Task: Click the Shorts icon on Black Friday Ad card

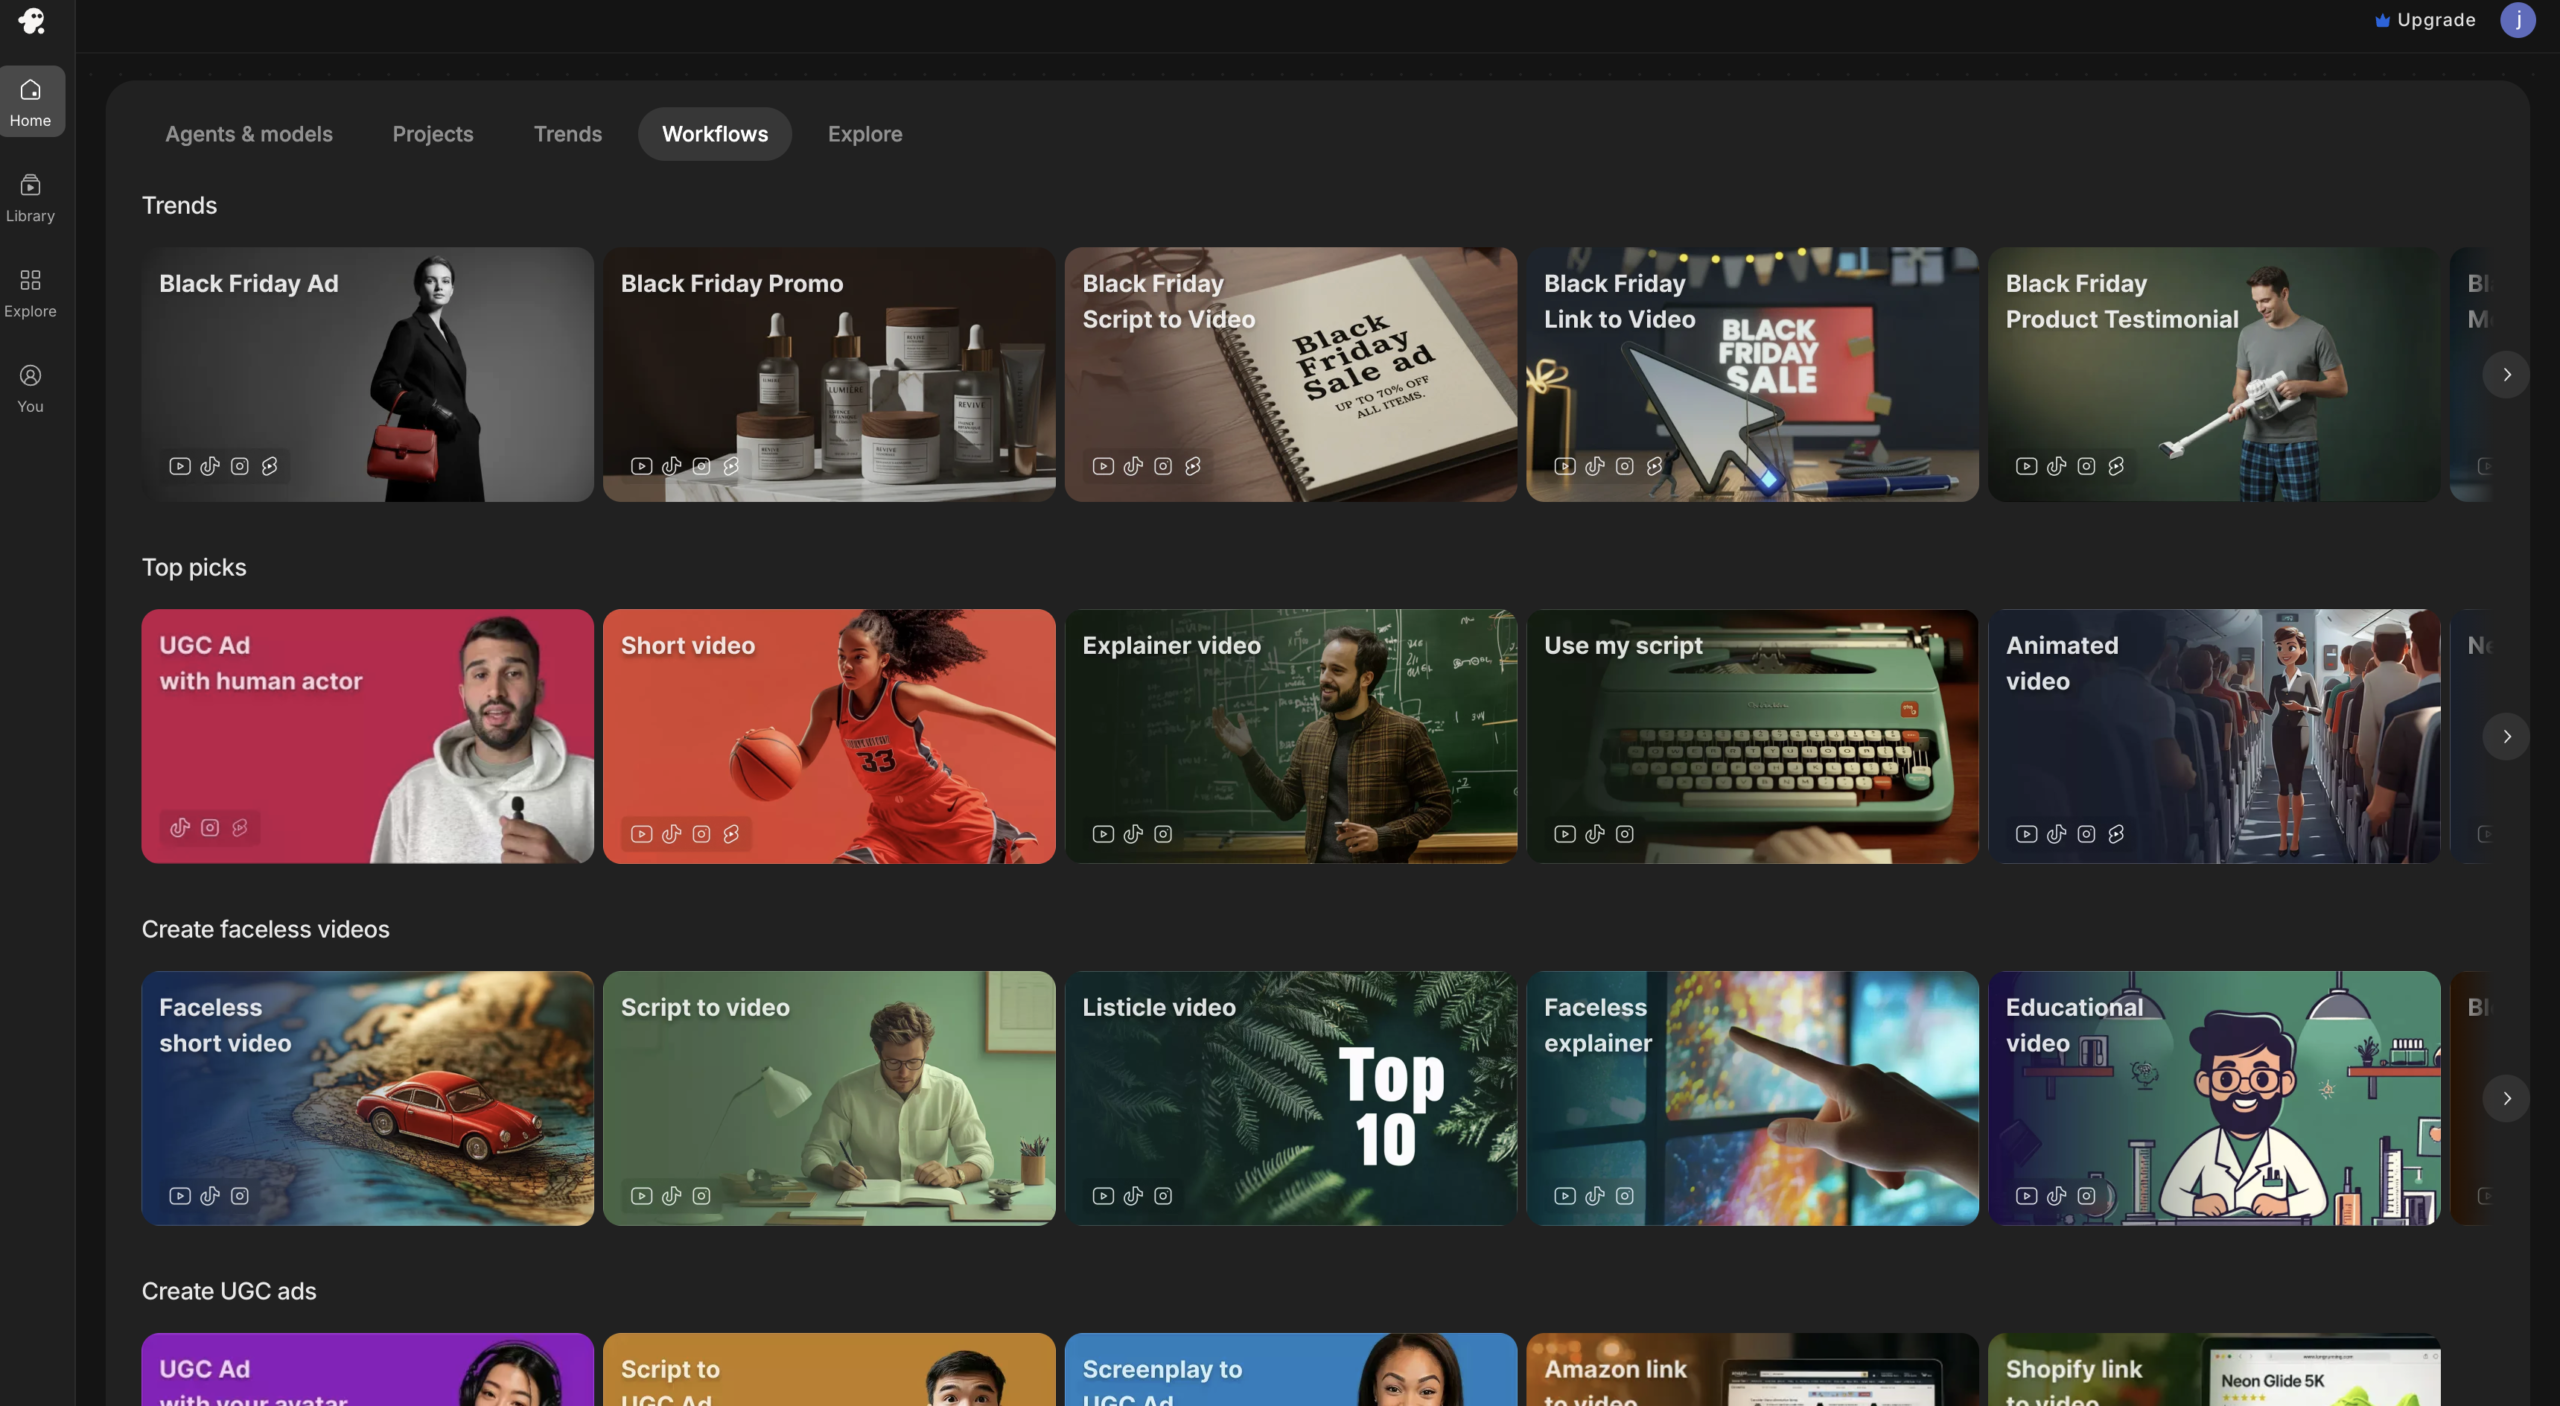Action: tap(270, 466)
